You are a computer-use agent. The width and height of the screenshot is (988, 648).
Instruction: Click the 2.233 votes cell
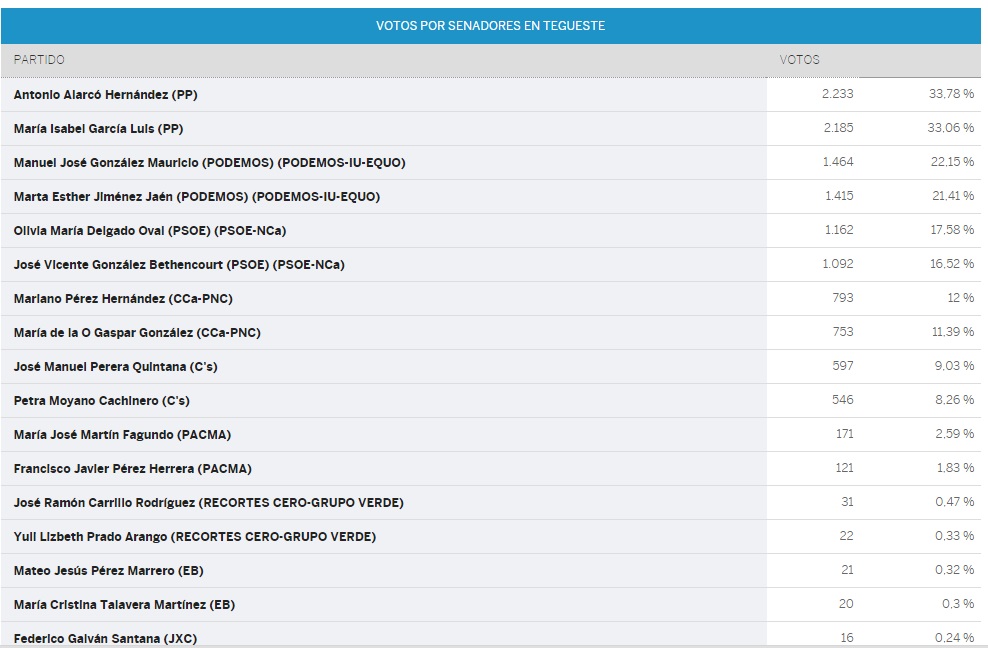pos(838,95)
